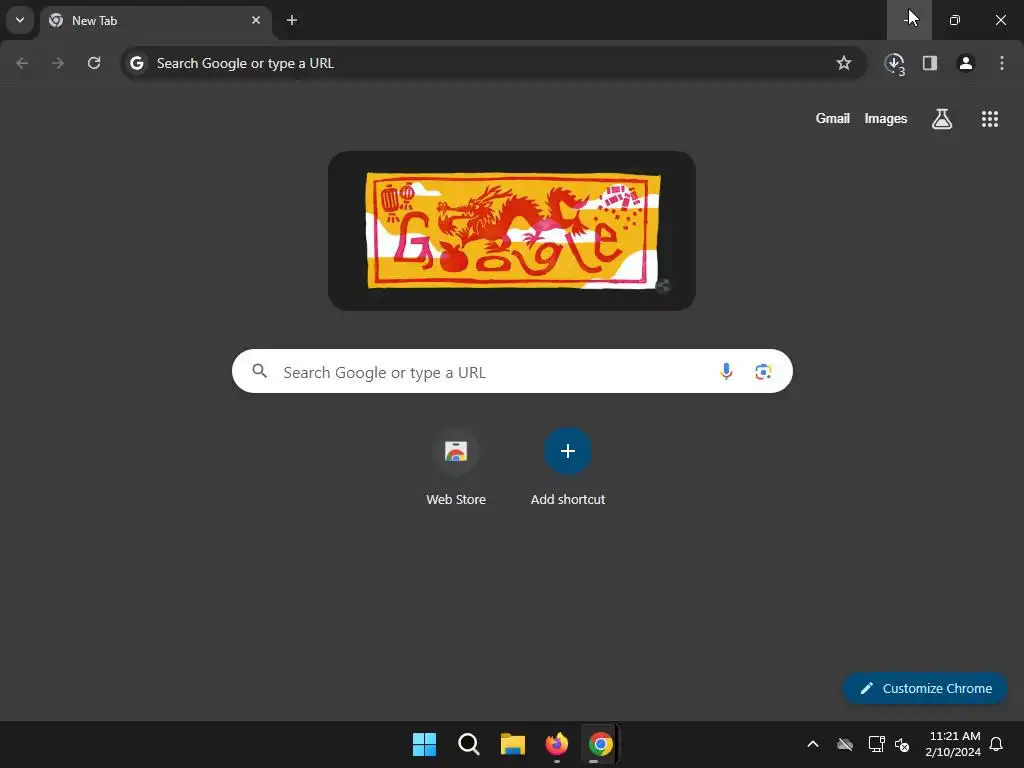Restore down the Chrome window
The width and height of the screenshot is (1024, 768).
click(955, 20)
